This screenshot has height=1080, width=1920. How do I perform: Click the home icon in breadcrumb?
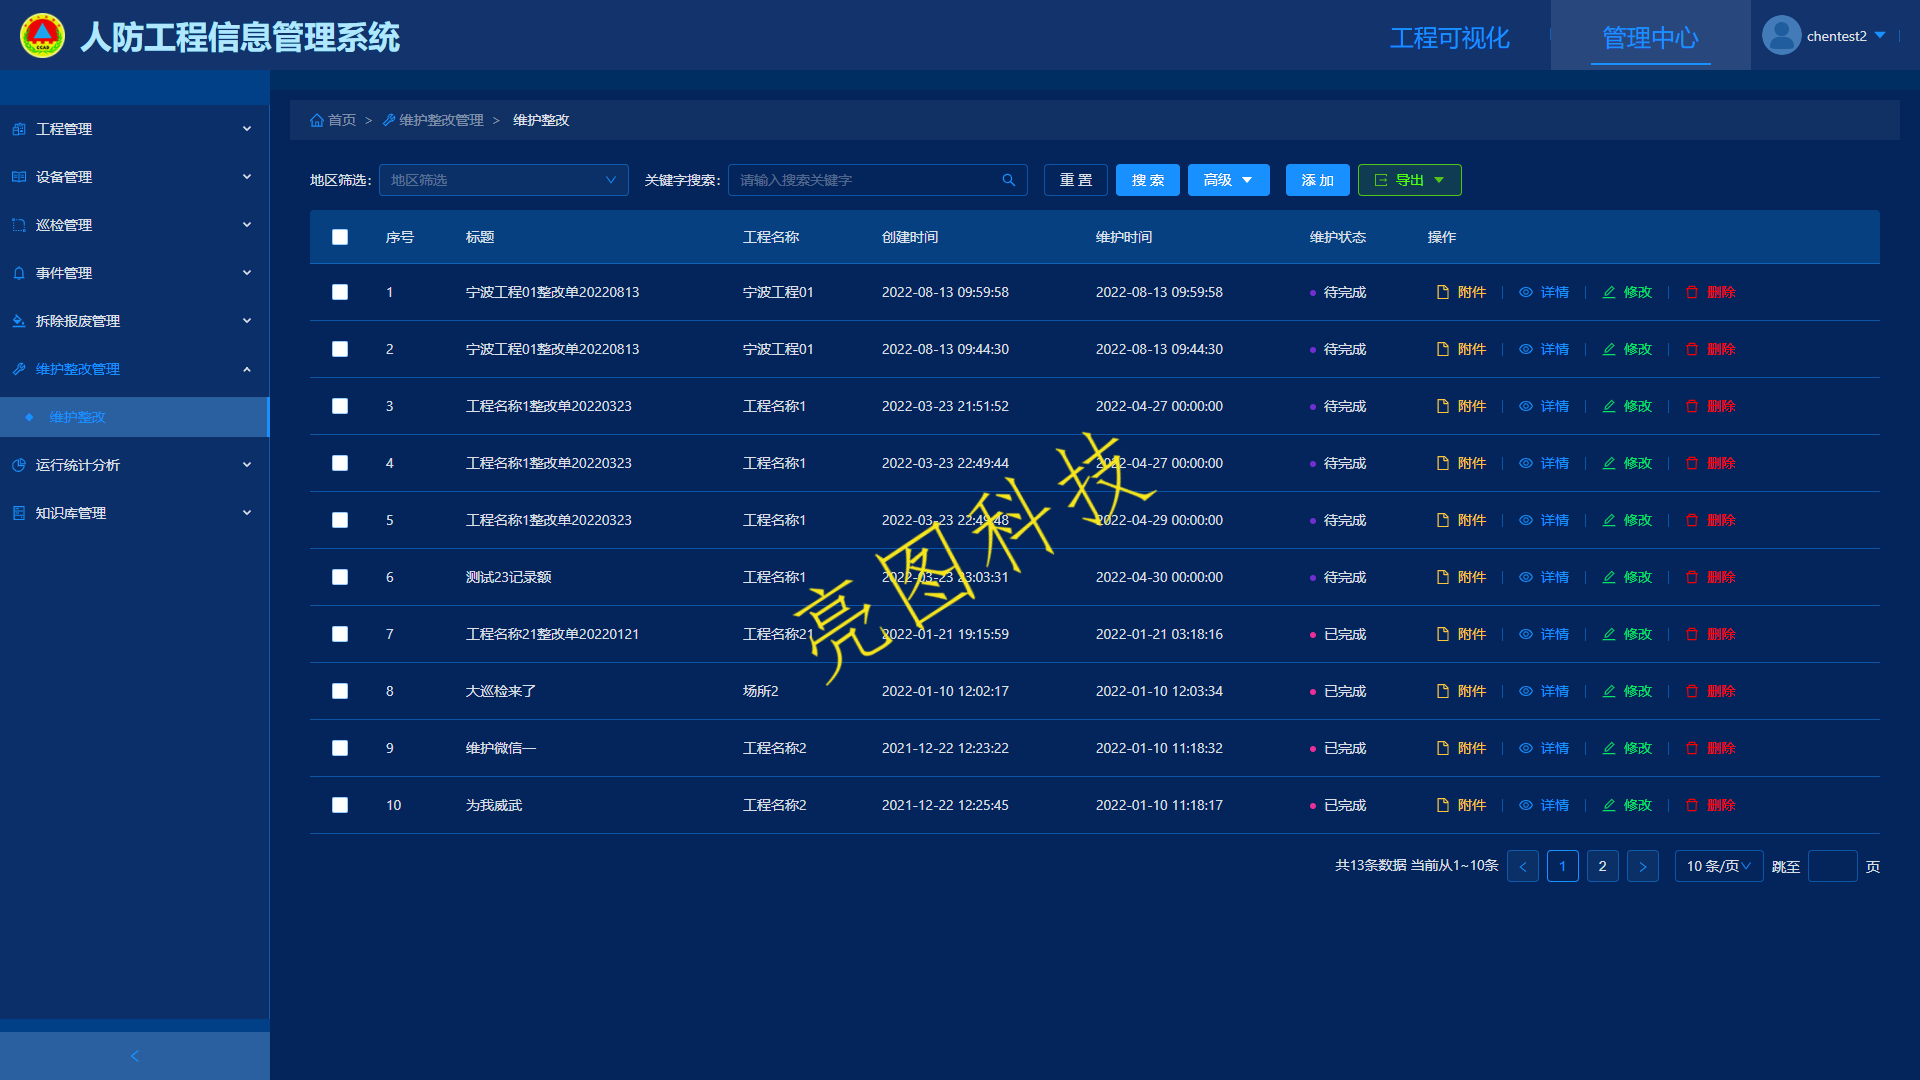point(317,120)
